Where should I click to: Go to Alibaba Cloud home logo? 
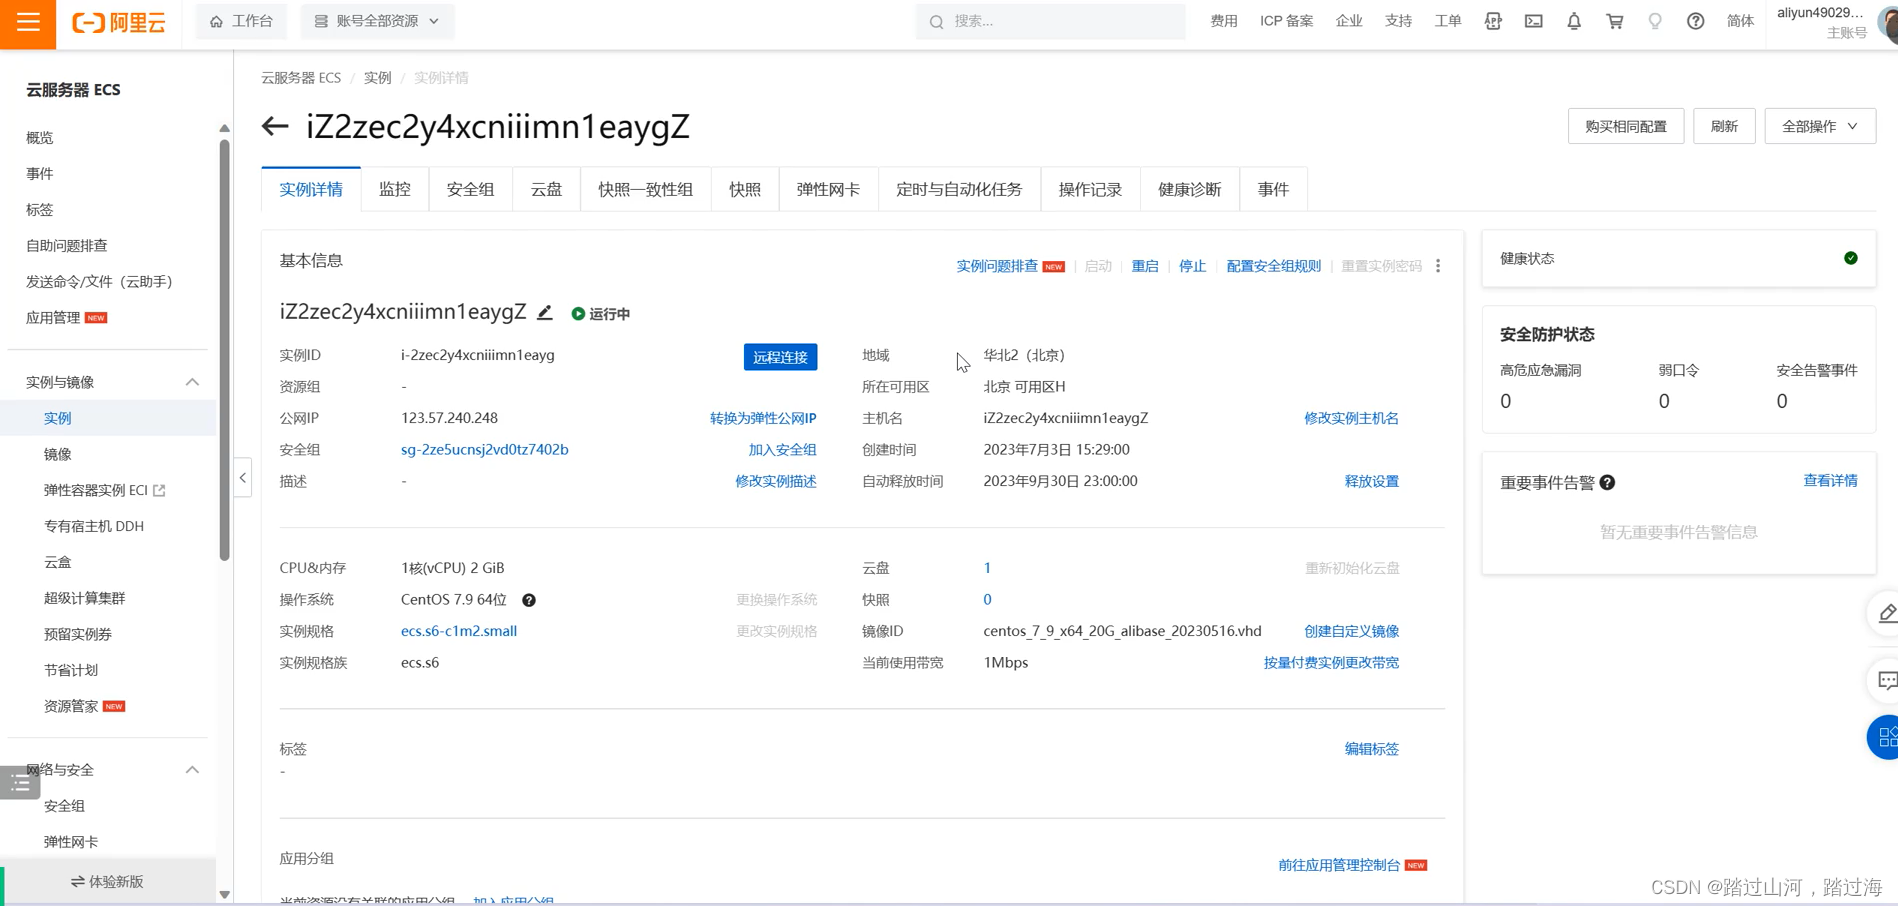[x=119, y=22]
